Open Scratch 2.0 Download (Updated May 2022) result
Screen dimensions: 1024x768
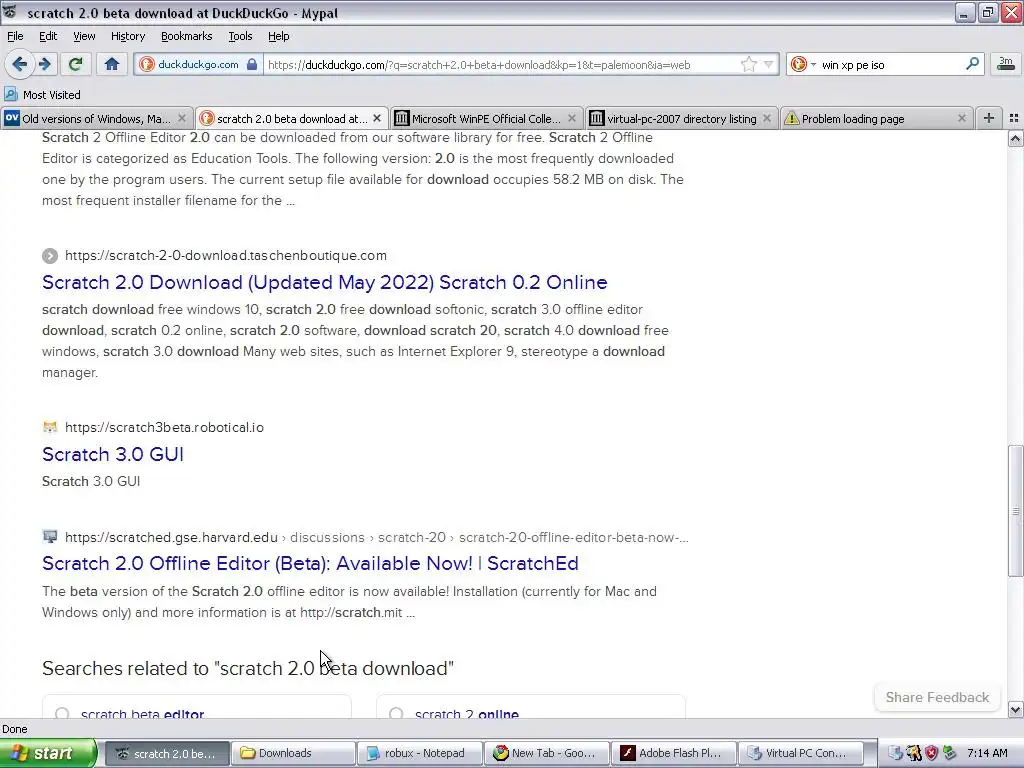click(325, 282)
